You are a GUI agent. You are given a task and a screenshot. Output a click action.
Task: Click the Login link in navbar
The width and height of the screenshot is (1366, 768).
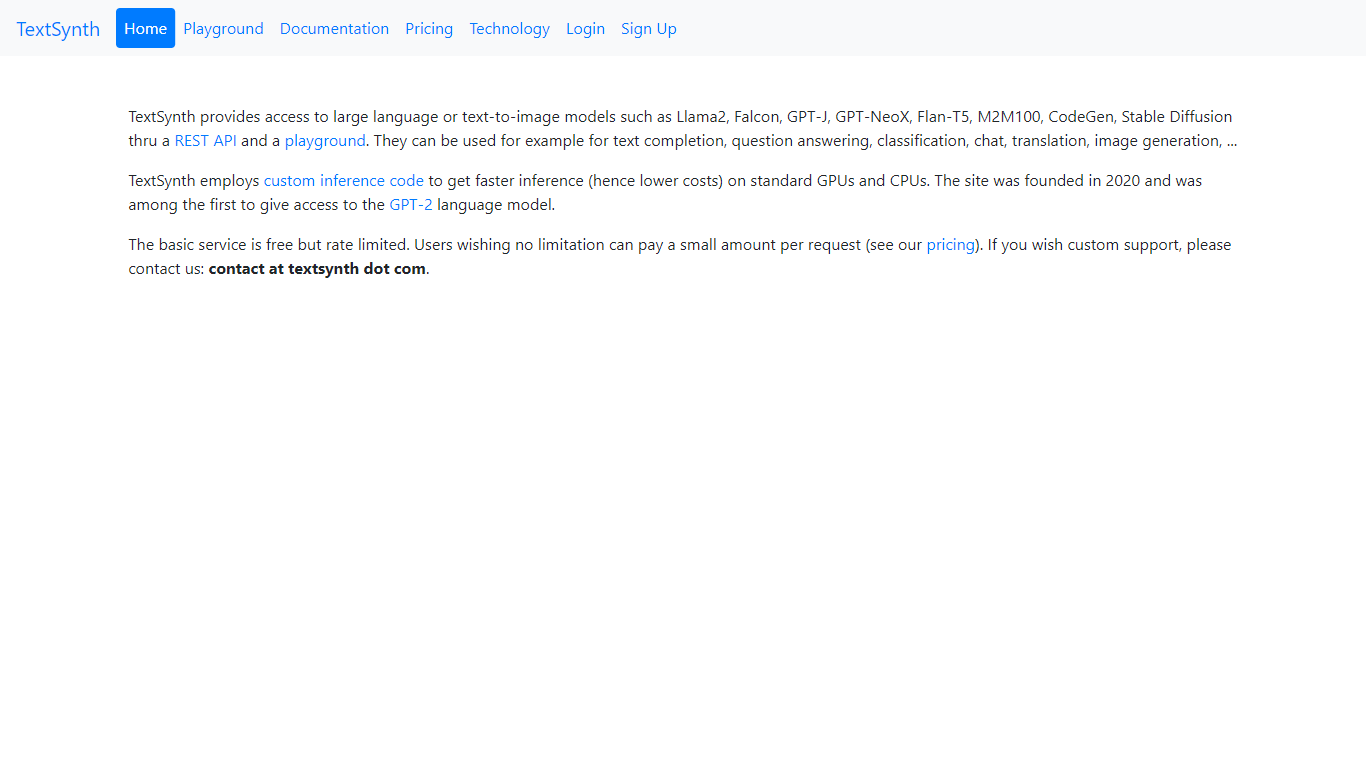585,28
